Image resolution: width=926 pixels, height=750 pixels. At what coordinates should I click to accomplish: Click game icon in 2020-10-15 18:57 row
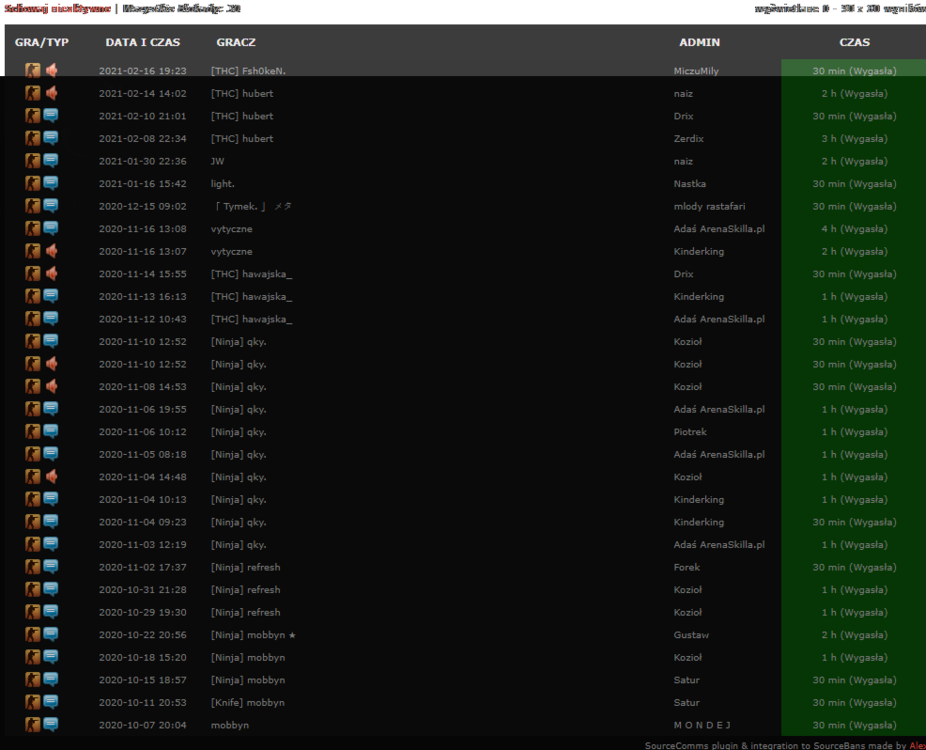pos(32,680)
